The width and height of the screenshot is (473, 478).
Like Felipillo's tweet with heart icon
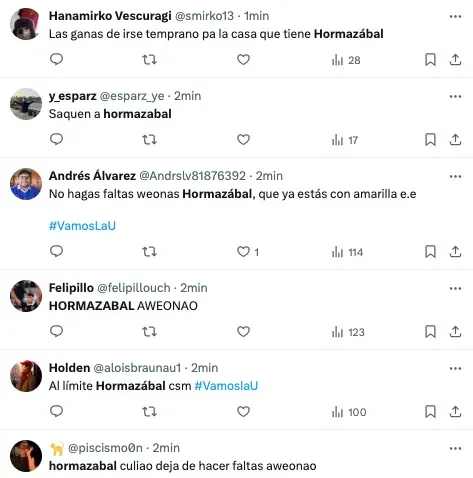243,332
